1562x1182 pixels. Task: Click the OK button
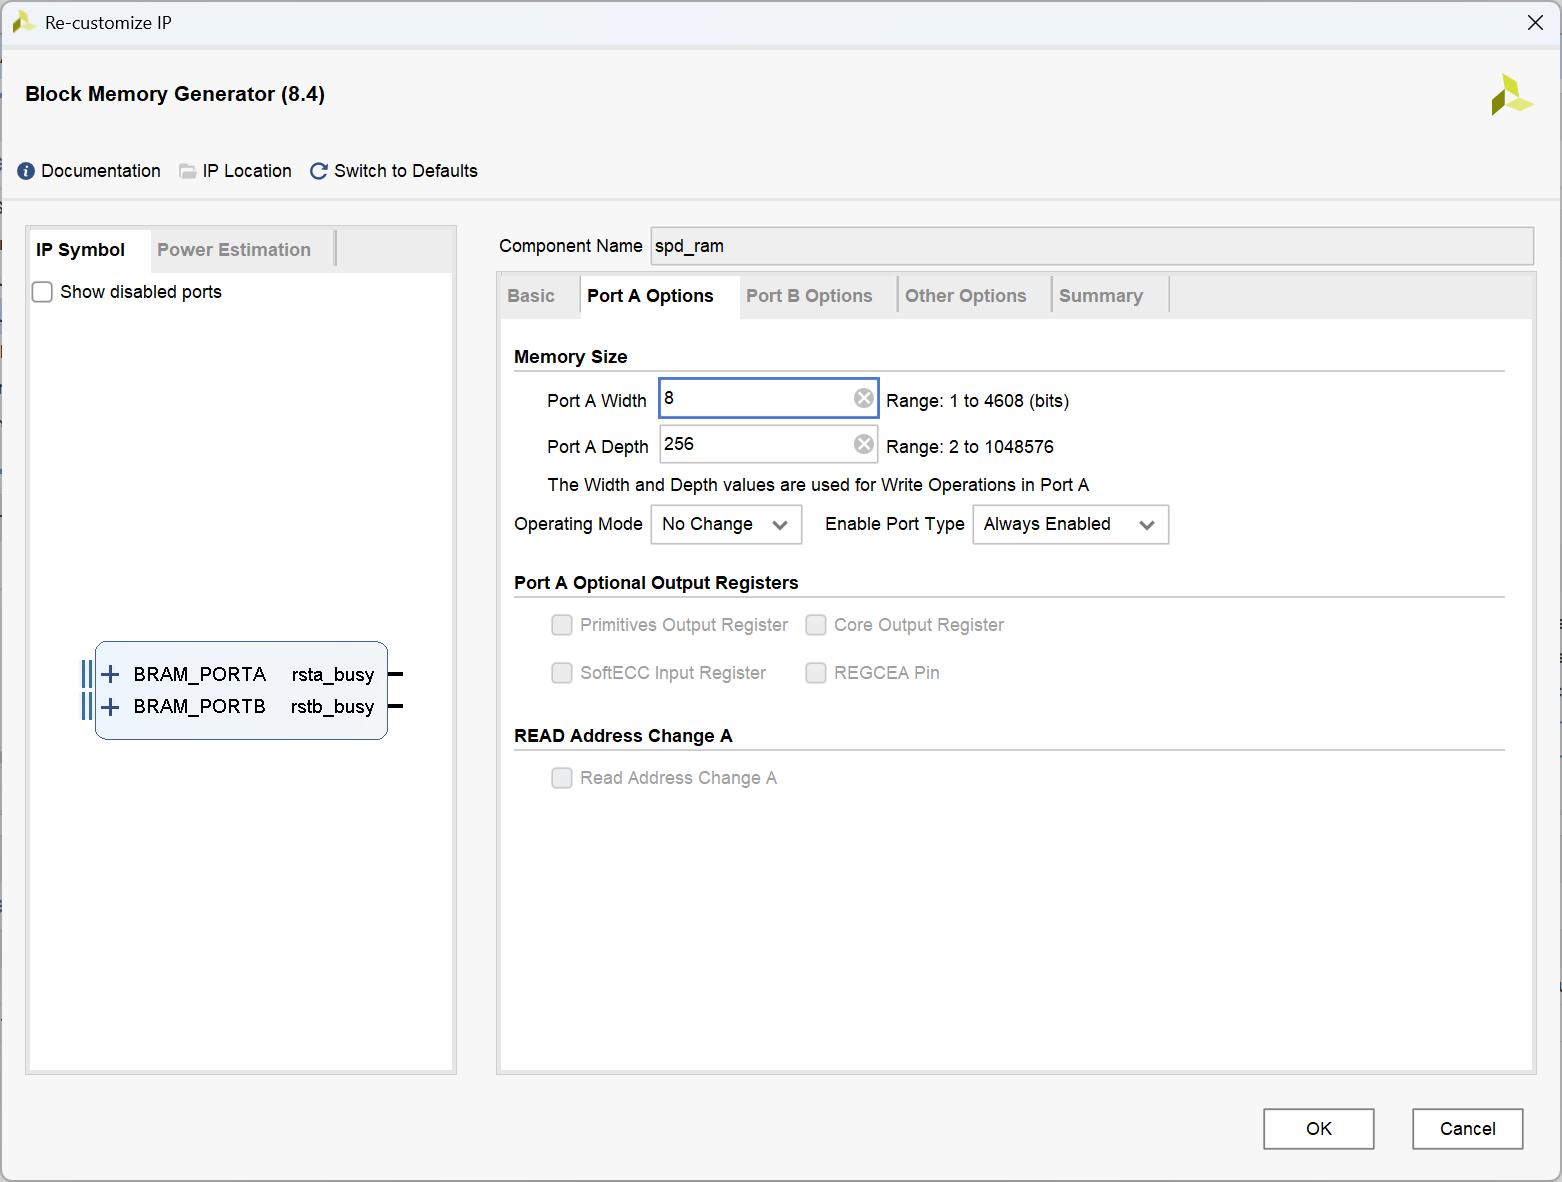coord(1319,1129)
